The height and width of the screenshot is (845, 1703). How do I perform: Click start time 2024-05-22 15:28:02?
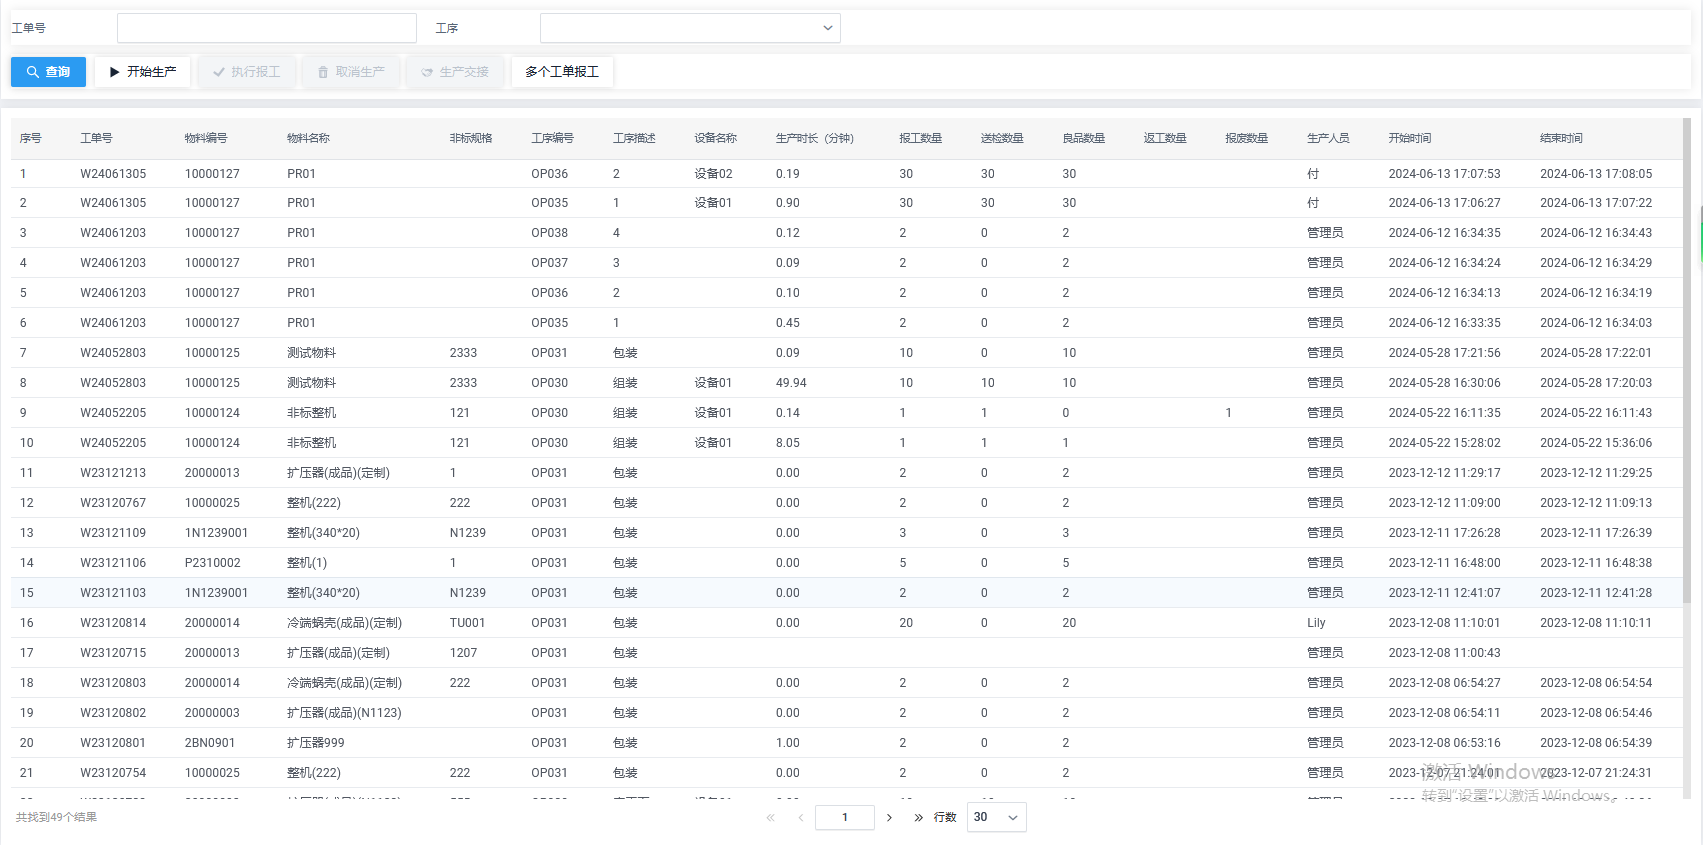[x=1444, y=443]
